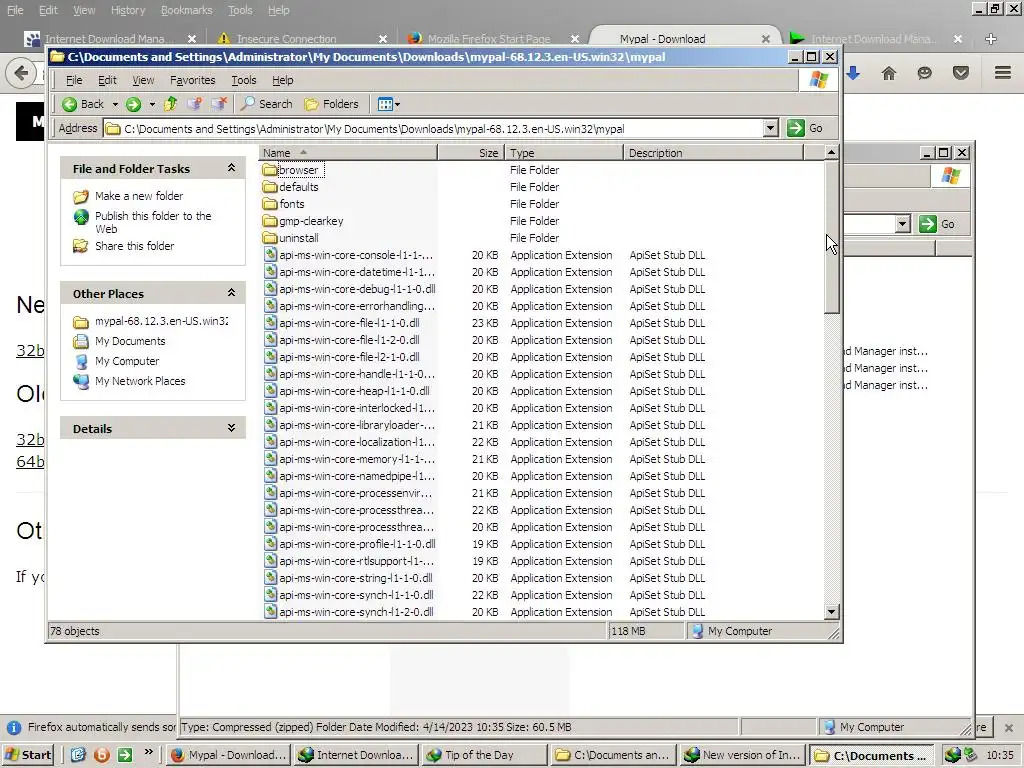Click the Firefox home icon
Screen dimensions: 1024x768
[x=889, y=73]
